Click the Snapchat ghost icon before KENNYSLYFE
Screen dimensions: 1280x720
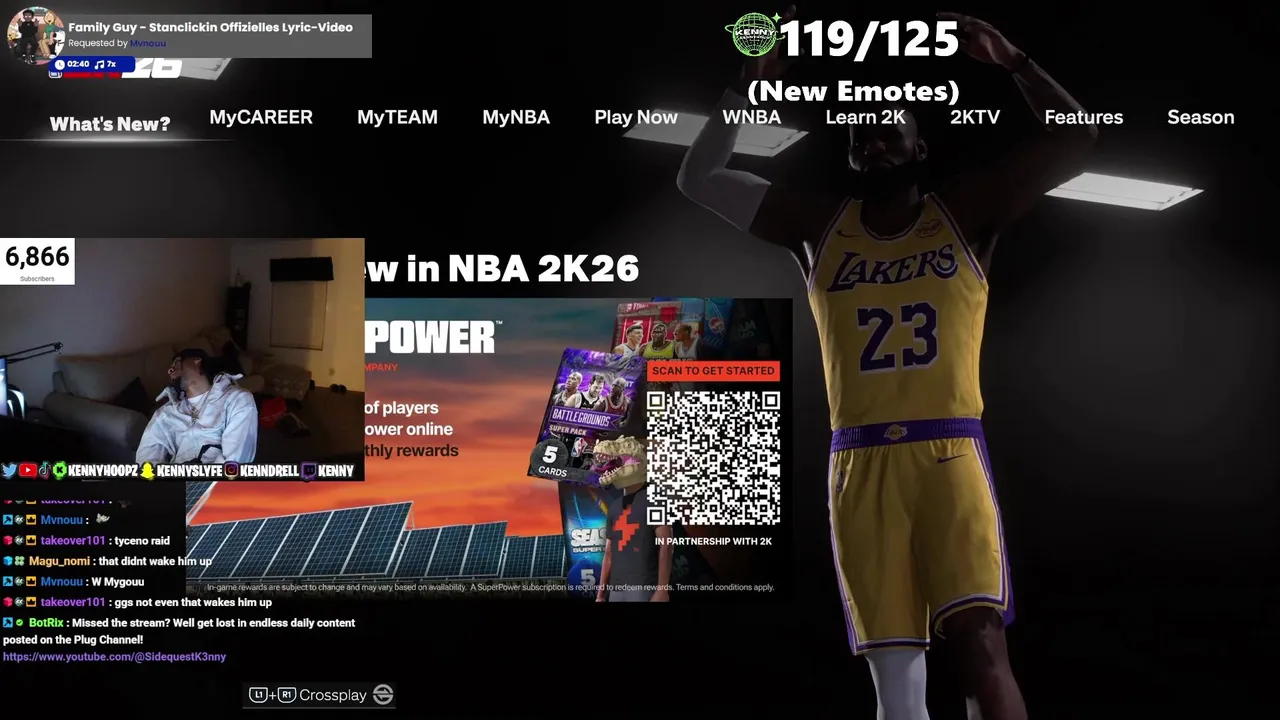[x=148, y=470]
